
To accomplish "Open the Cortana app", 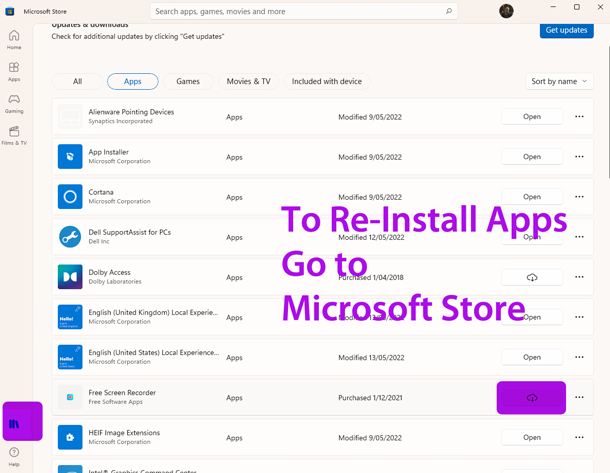I will click(532, 197).
